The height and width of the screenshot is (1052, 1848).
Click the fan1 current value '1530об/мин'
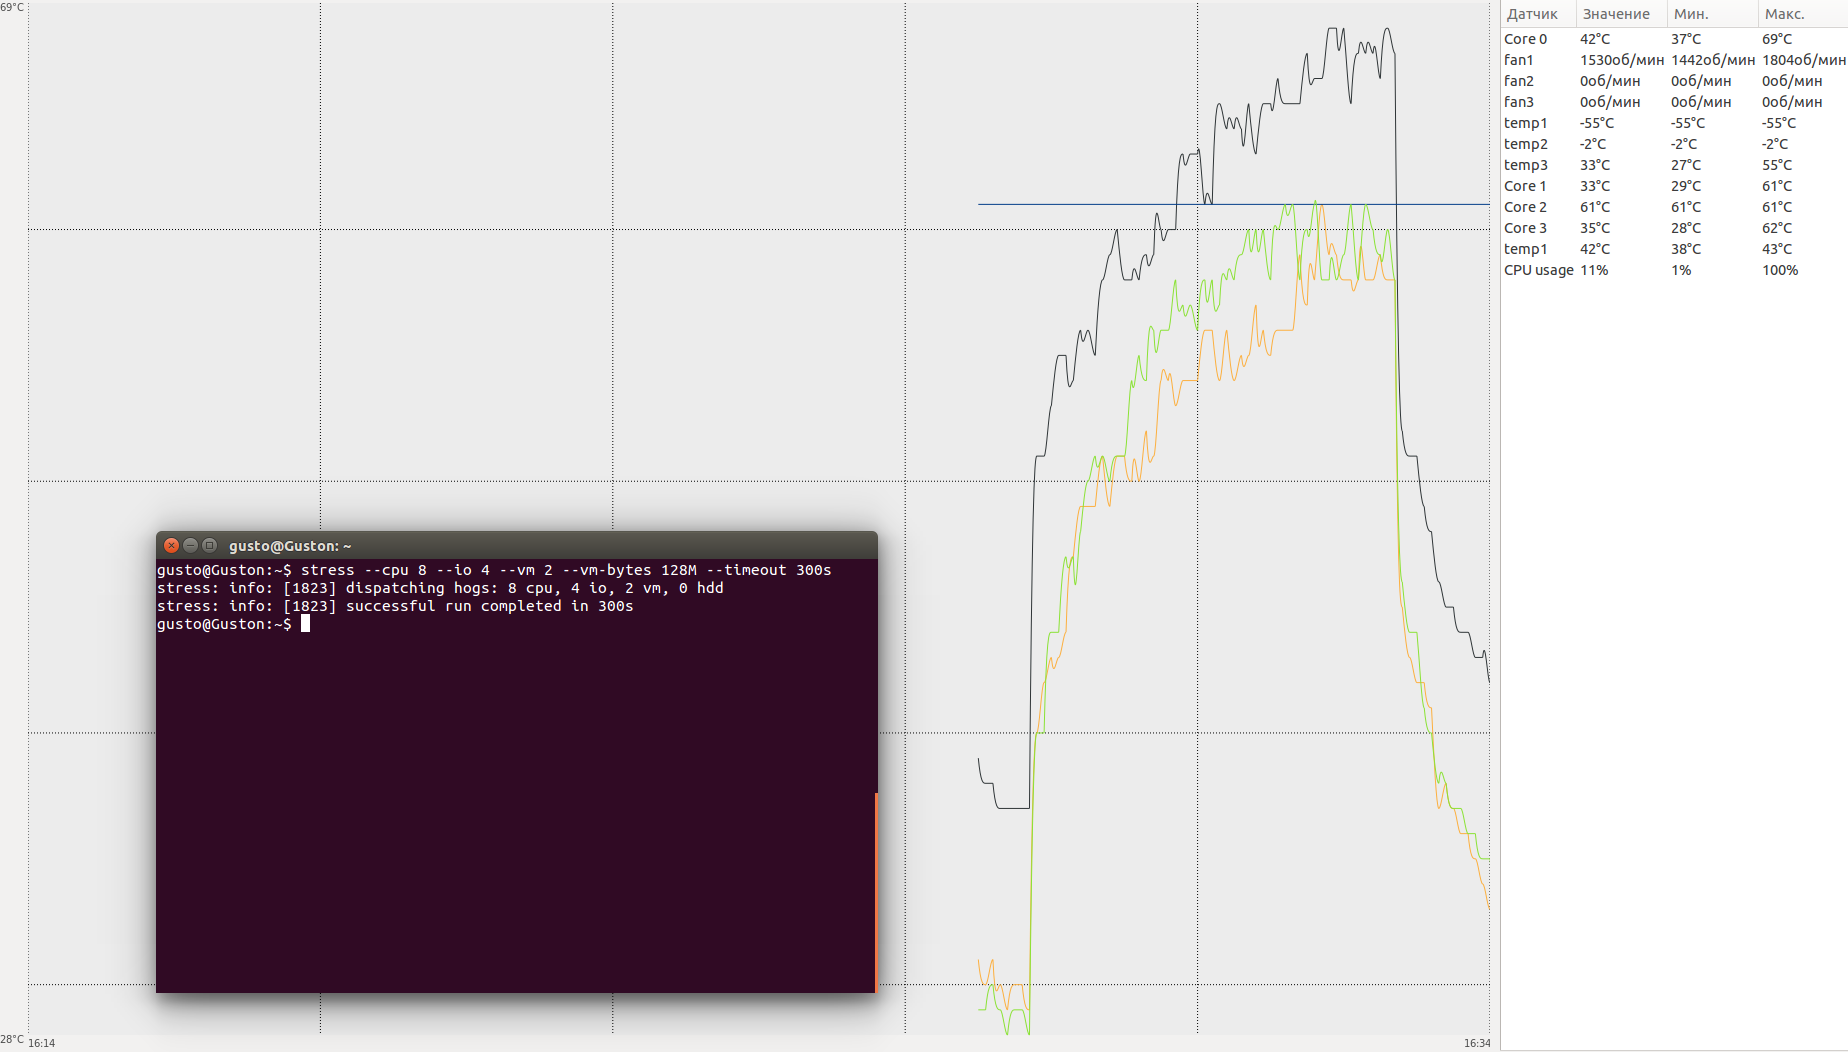click(1621, 60)
